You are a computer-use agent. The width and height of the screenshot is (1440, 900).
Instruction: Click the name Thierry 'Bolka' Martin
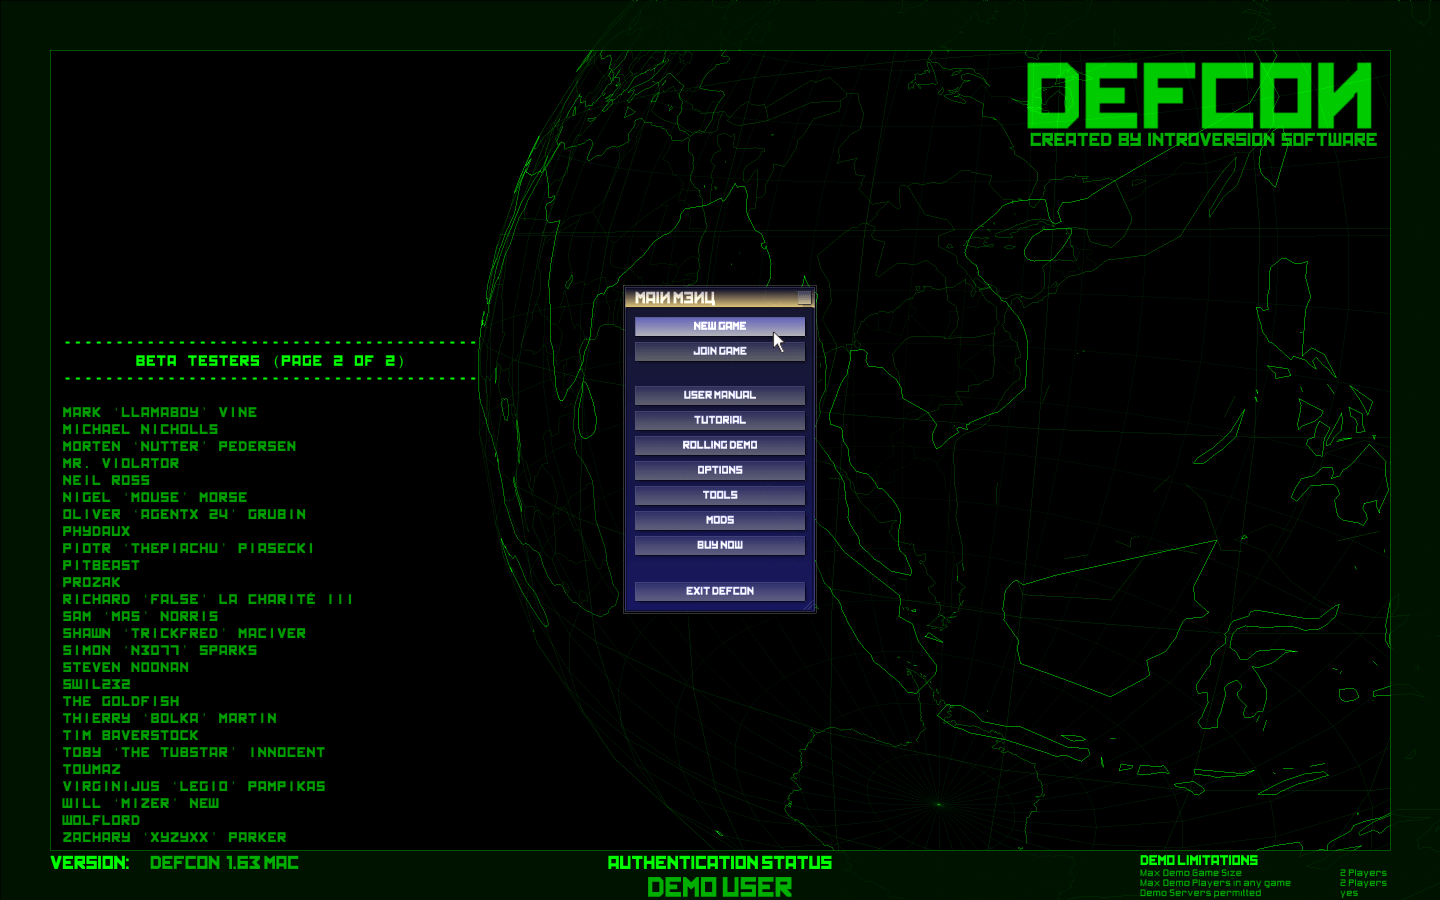[170, 718]
